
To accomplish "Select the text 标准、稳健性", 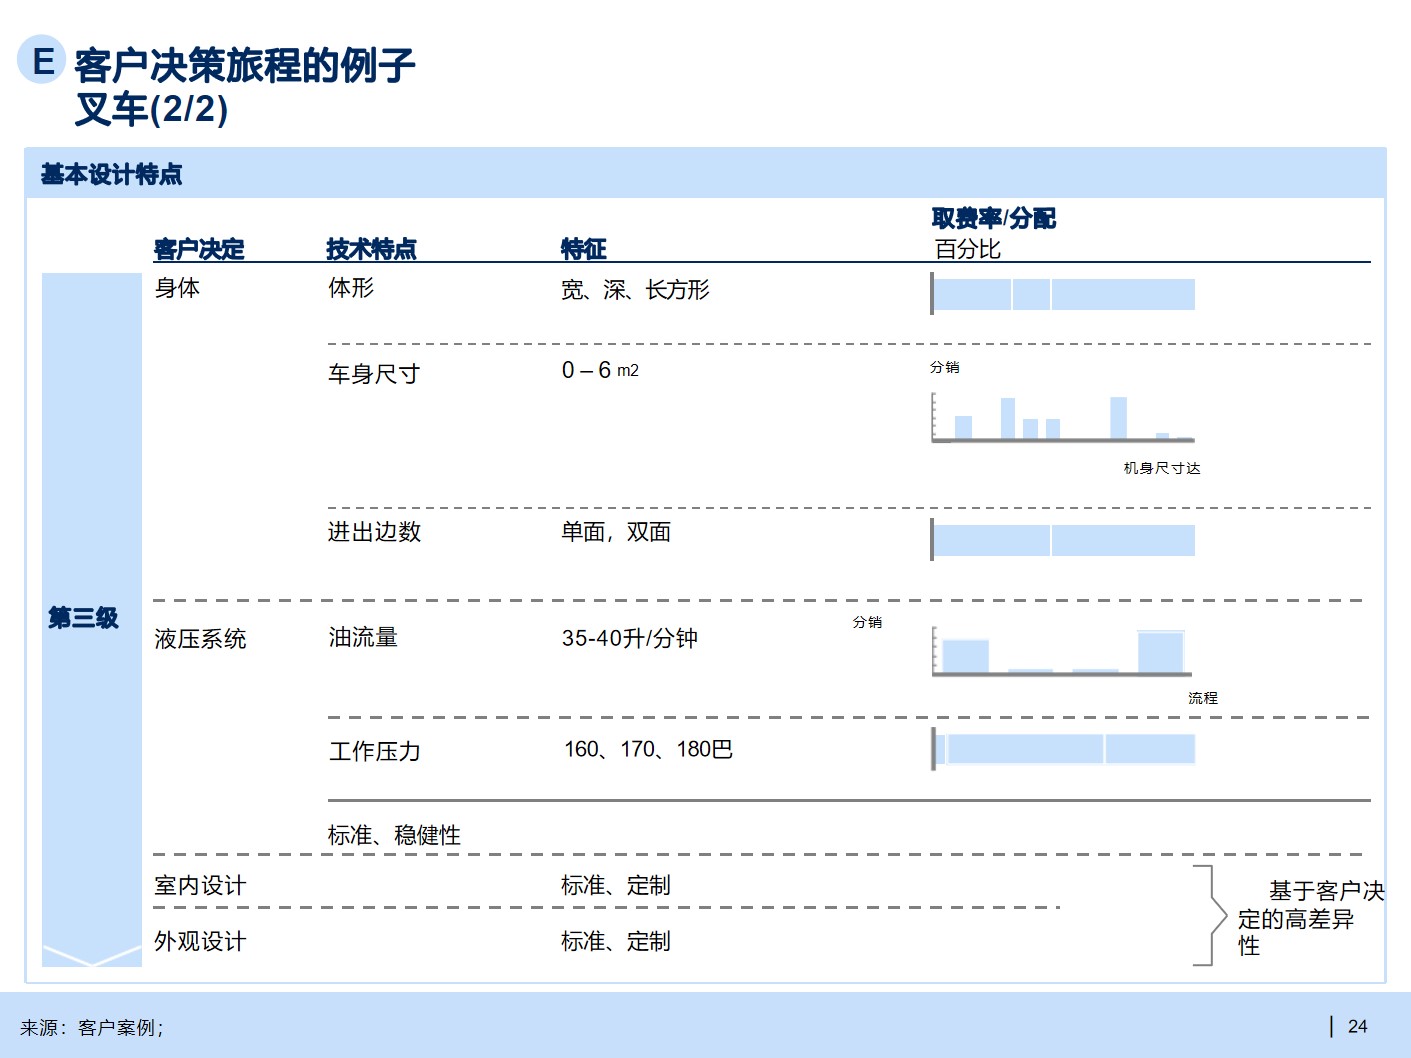I will 394,835.
